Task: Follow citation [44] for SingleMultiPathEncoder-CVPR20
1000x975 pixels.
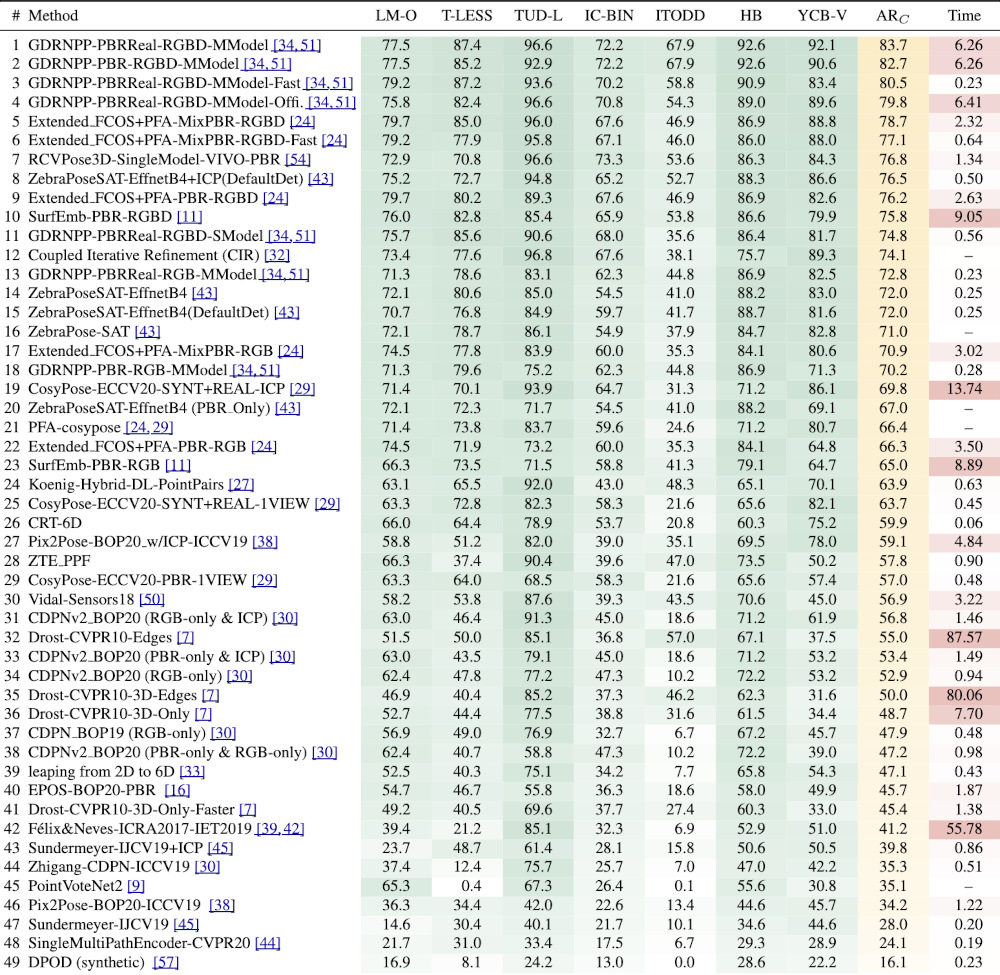Action: [267, 941]
